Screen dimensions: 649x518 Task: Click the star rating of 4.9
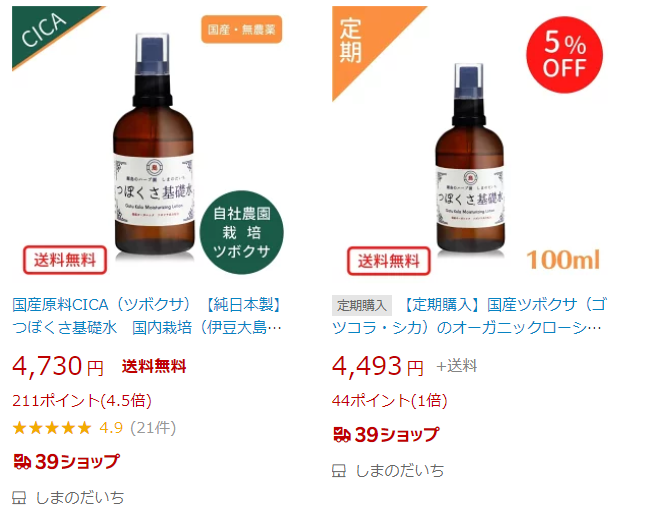(52, 428)
